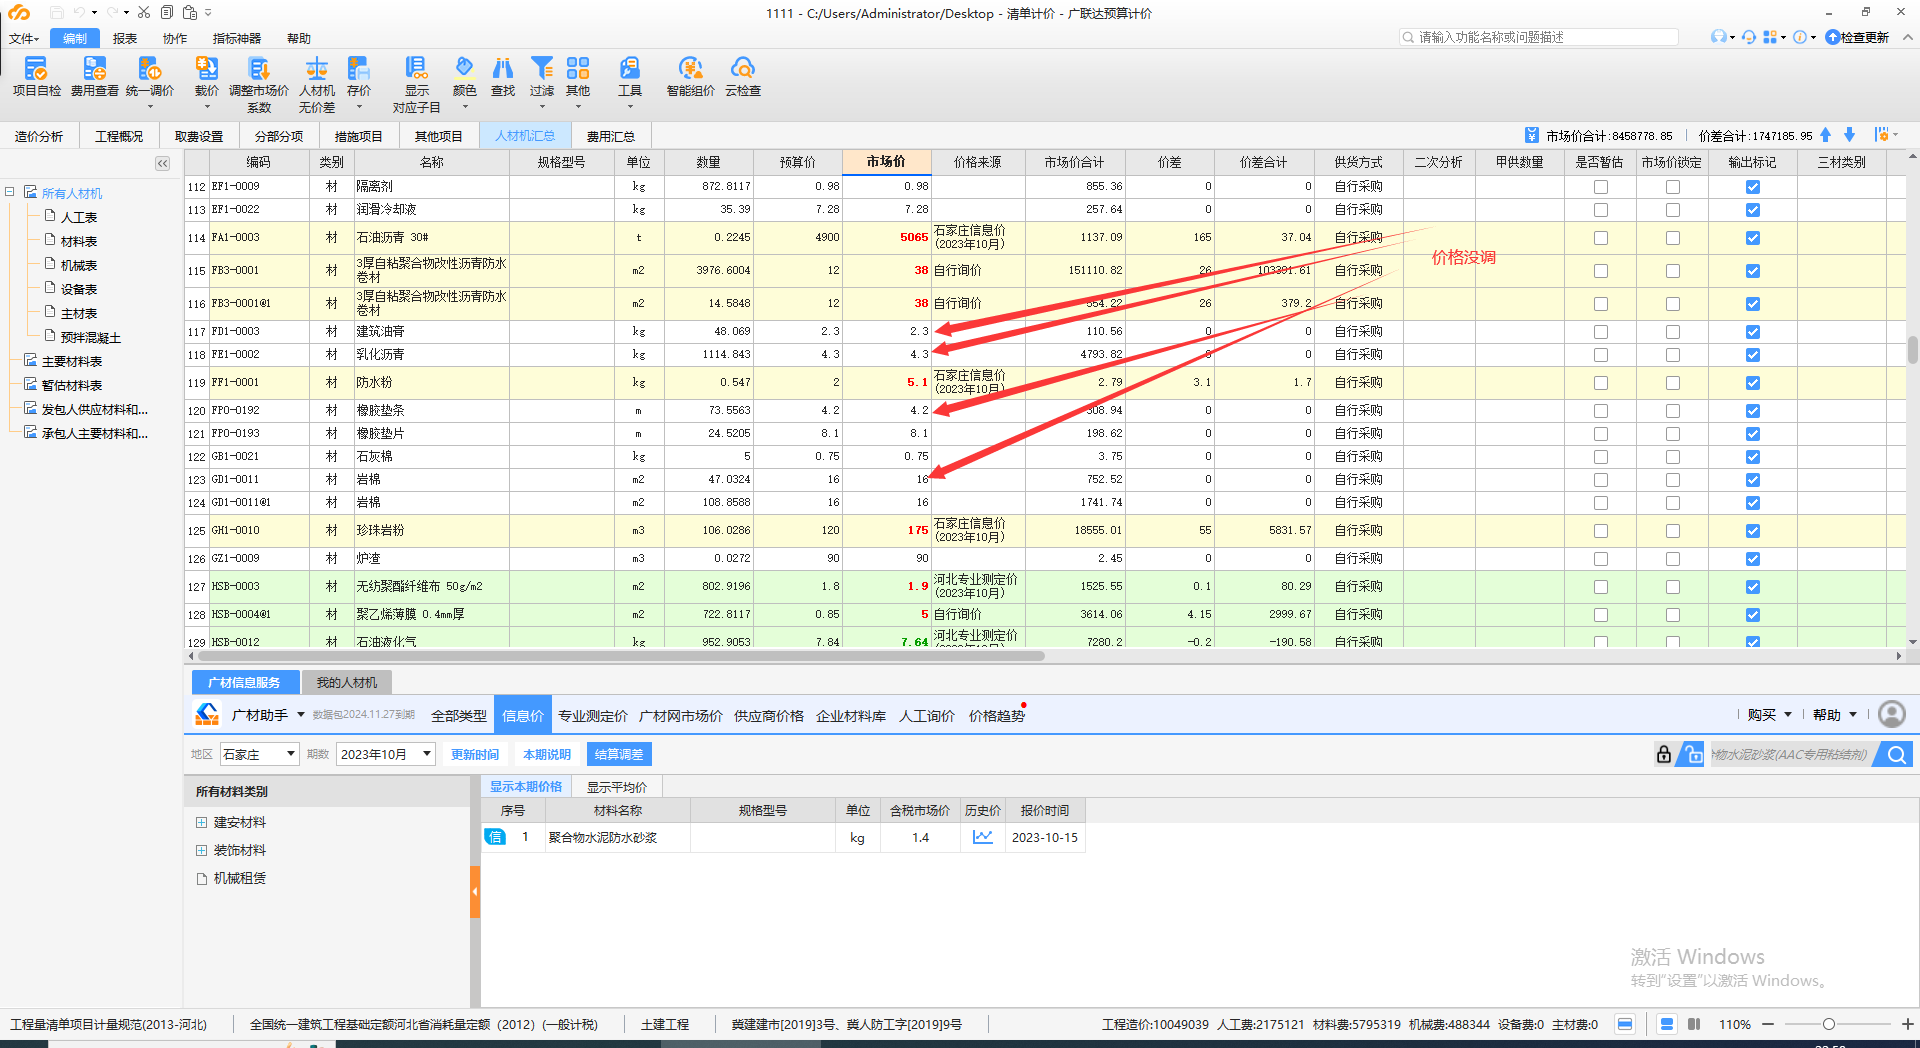Collapse the 所有人材机 tree node
This screenshot has width=1920, height=1048.
[x=9, y=192]
